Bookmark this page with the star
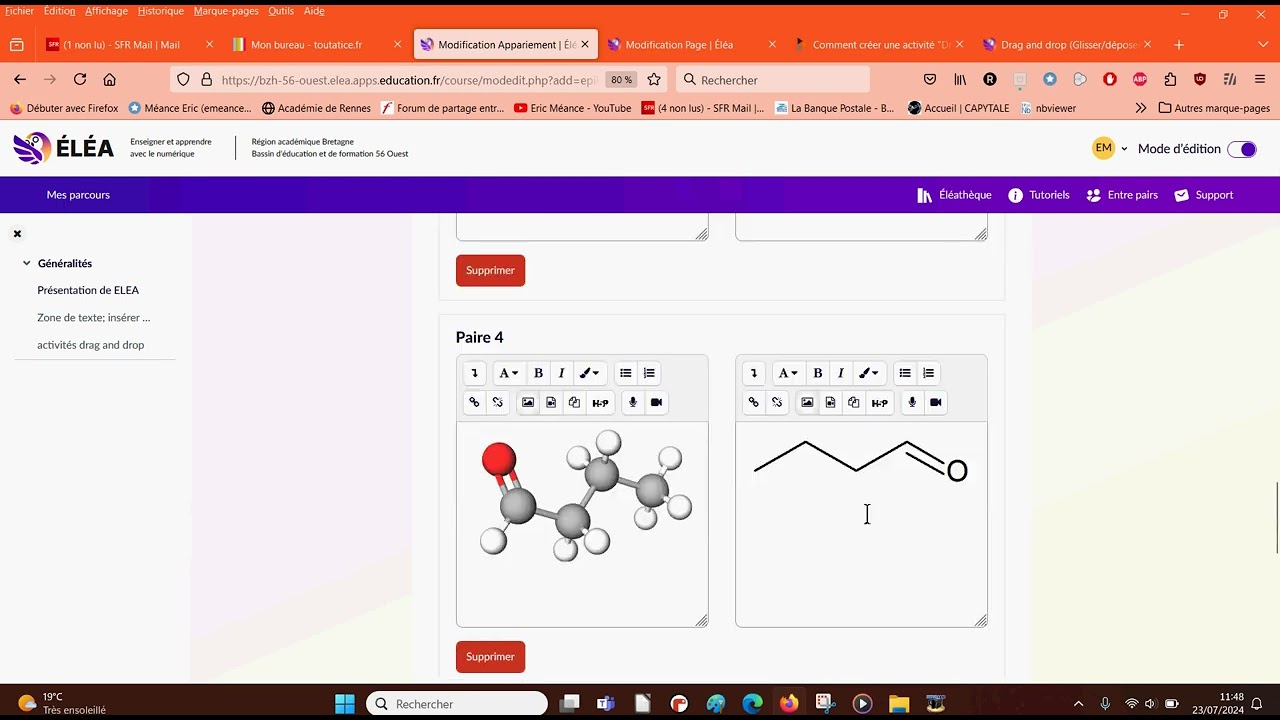The image size is (1280, 720). coord(654,79)
